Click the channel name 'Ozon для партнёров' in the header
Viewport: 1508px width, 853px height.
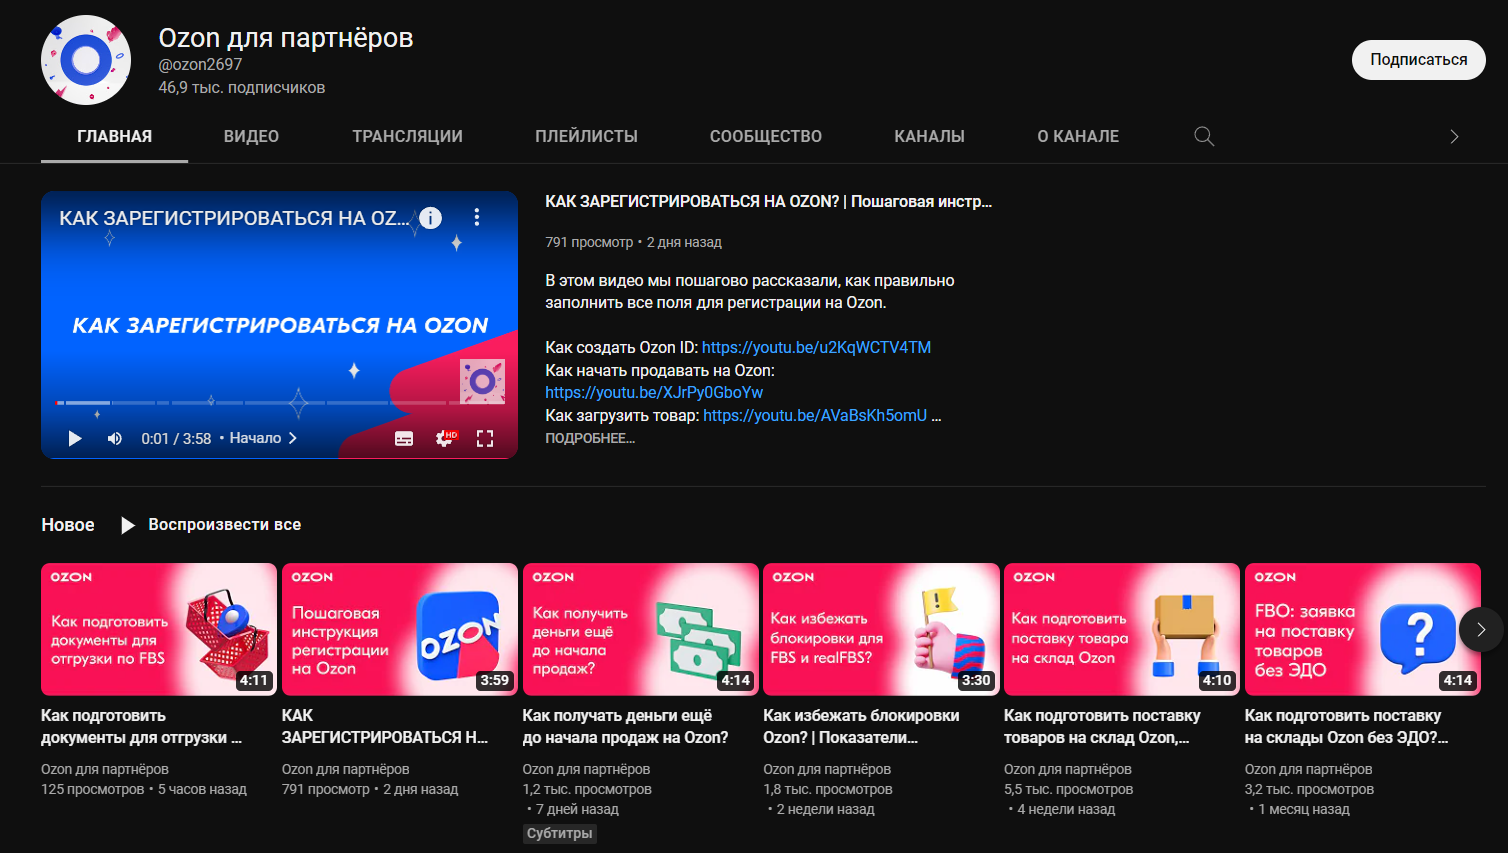[286, 38]
